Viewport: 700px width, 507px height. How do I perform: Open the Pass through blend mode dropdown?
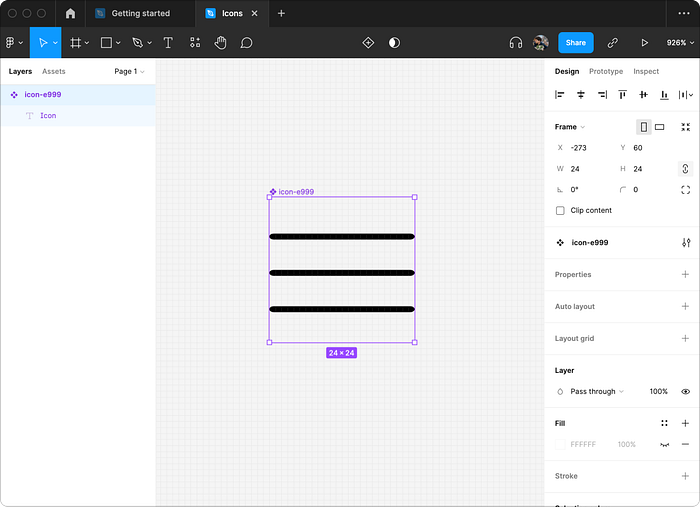[x=597, y=391]
